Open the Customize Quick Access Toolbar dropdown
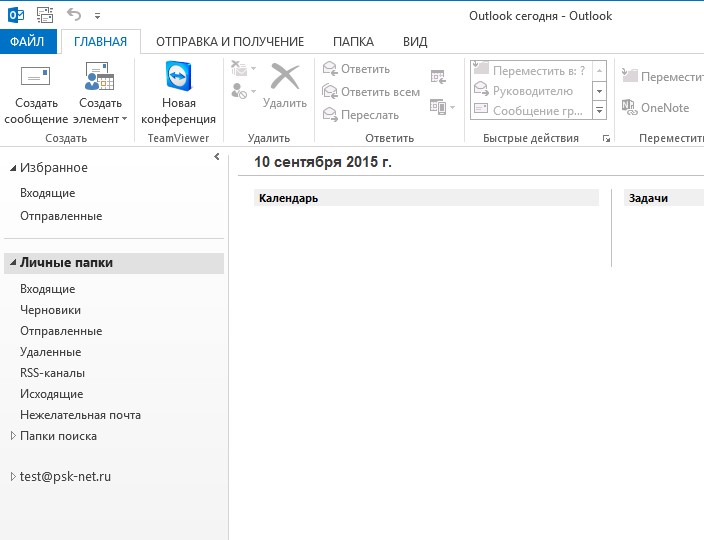704x540 pixels. [97, 16]
